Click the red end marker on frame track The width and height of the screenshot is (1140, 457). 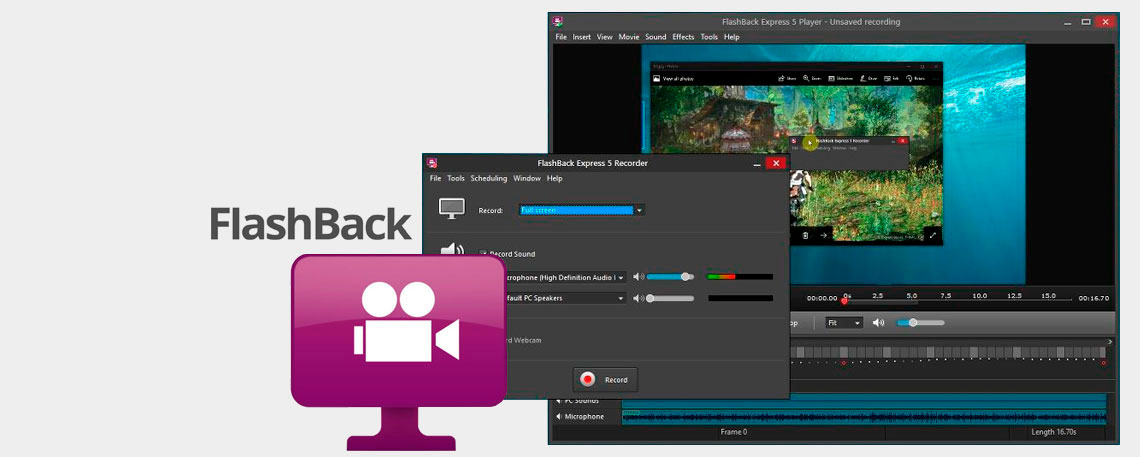tap(1103, 363)
